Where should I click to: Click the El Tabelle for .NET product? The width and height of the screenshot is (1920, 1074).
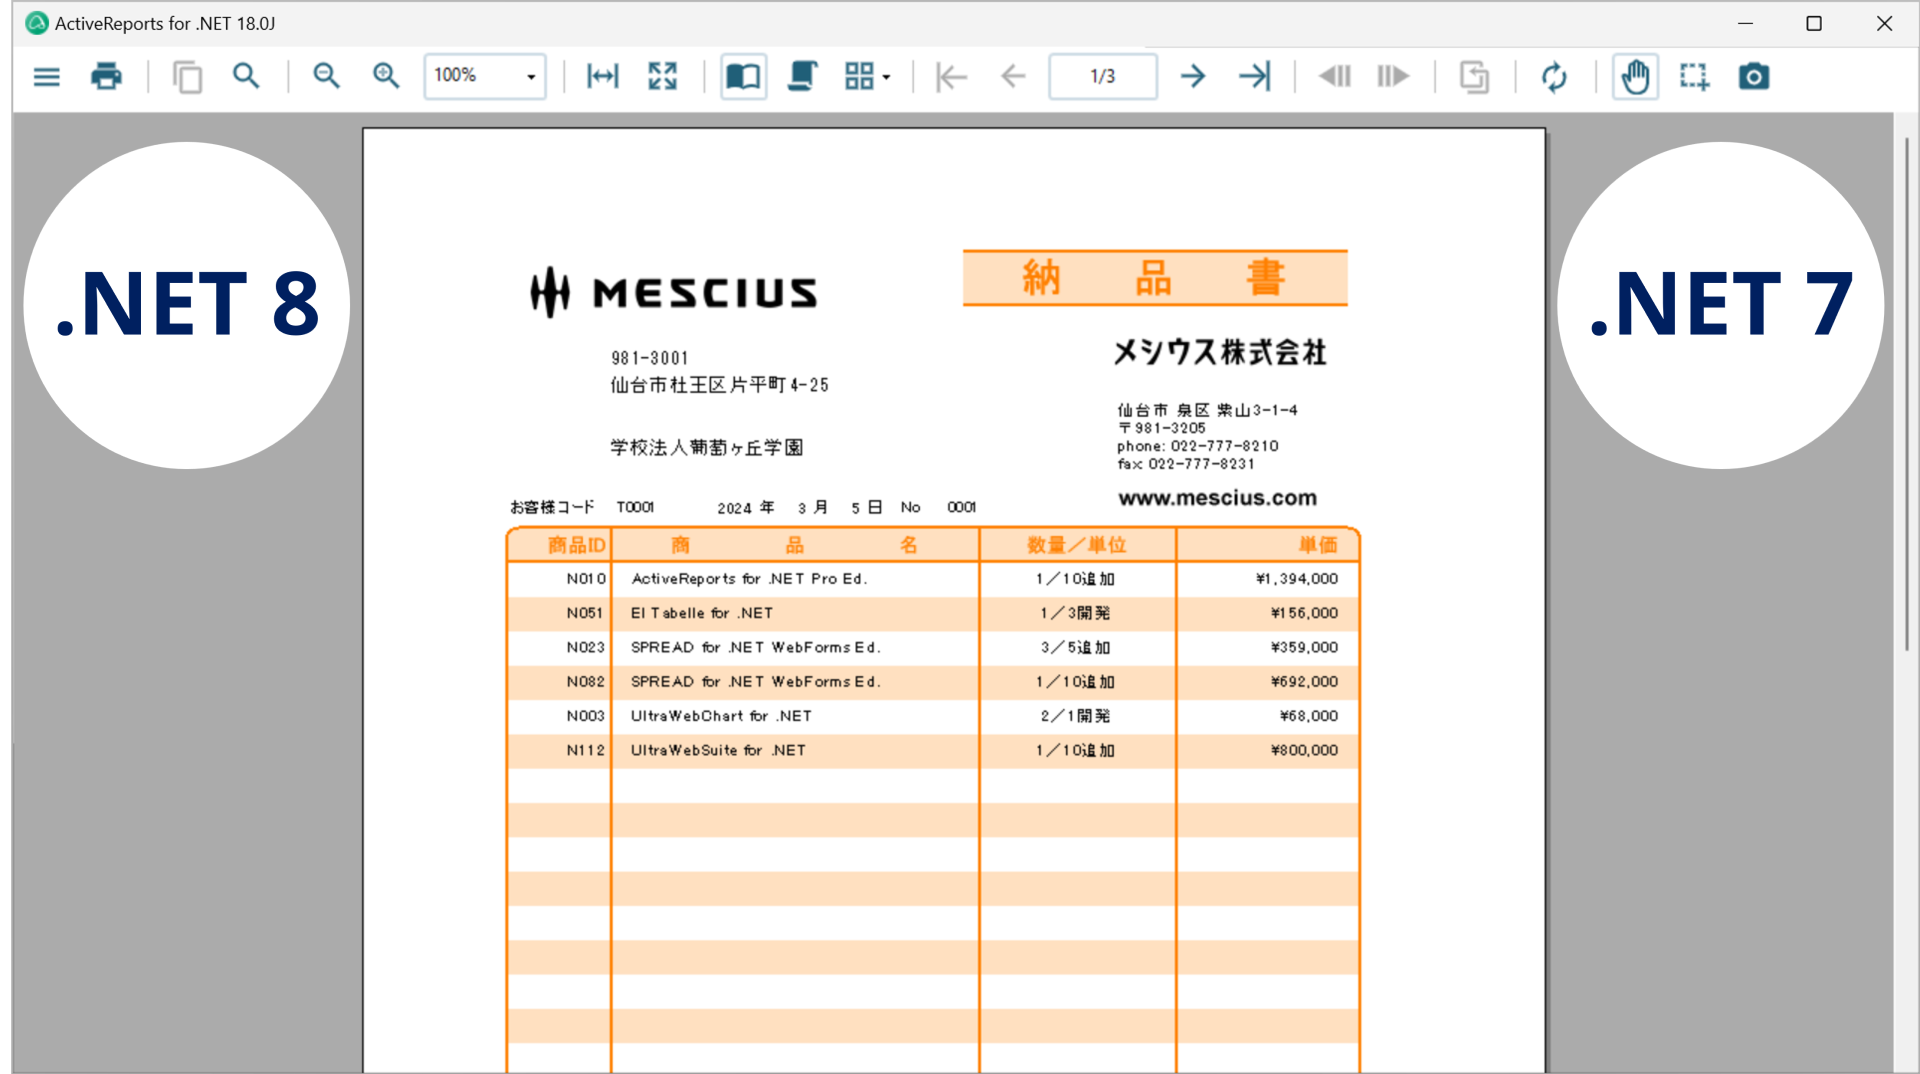coord(701,613)
